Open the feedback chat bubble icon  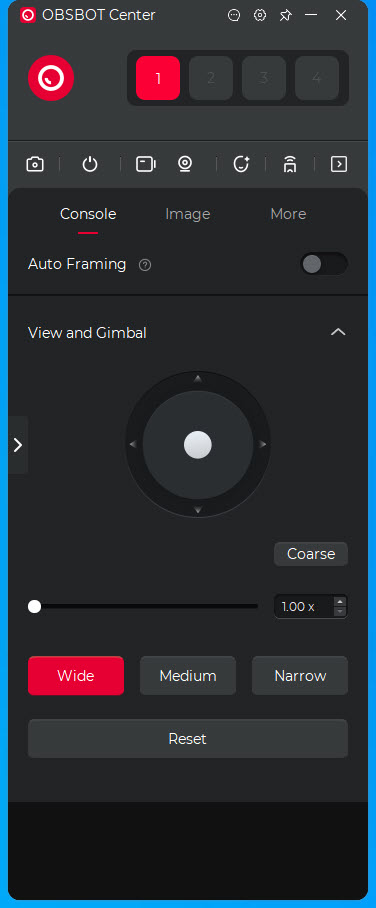point(234,16)
